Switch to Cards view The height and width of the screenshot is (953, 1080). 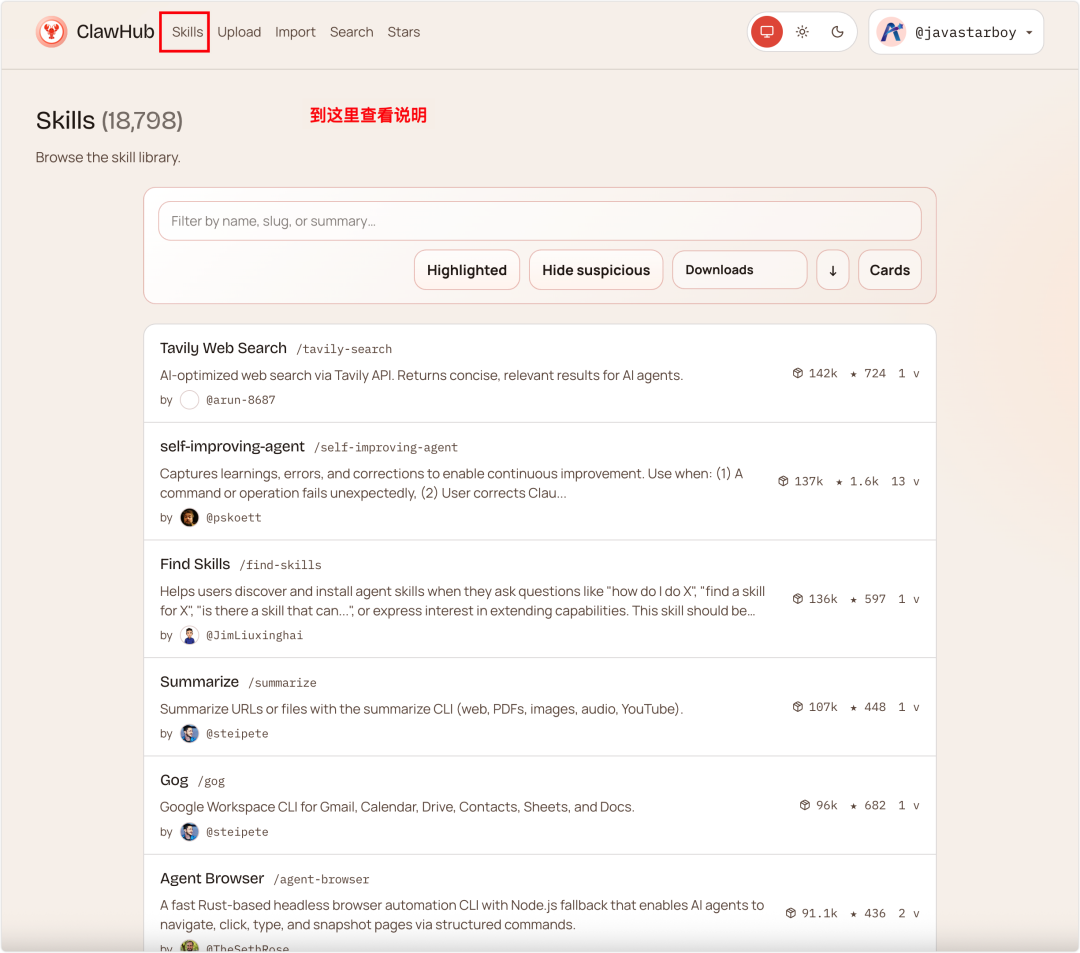[889, 270]
